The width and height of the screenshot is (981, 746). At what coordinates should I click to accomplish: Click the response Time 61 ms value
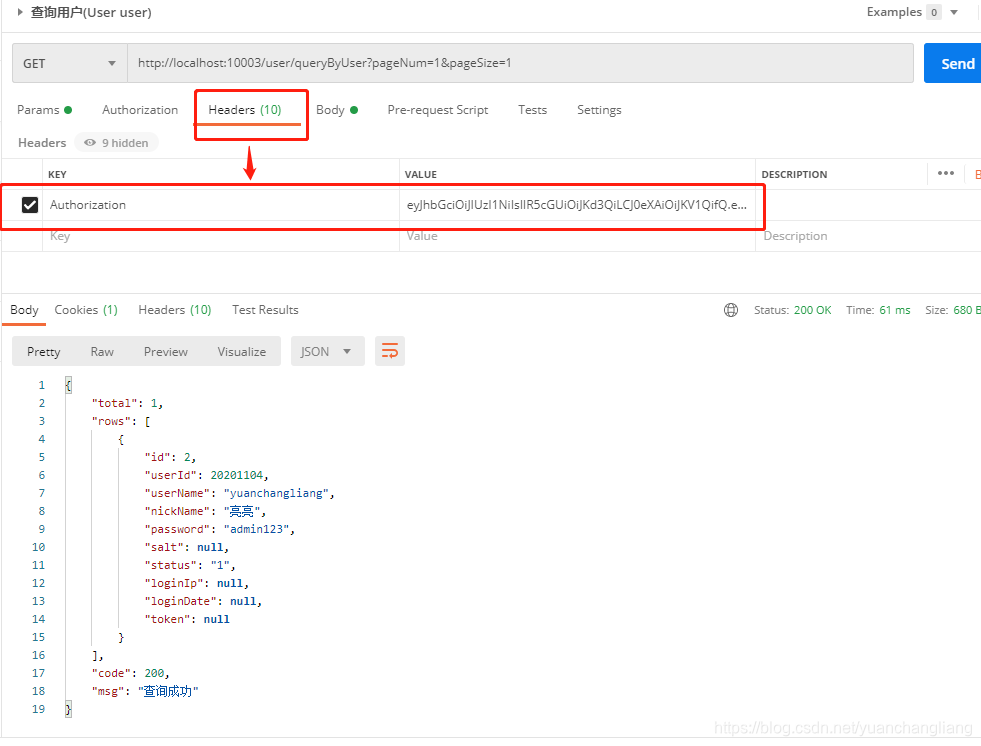click(895, 310)
